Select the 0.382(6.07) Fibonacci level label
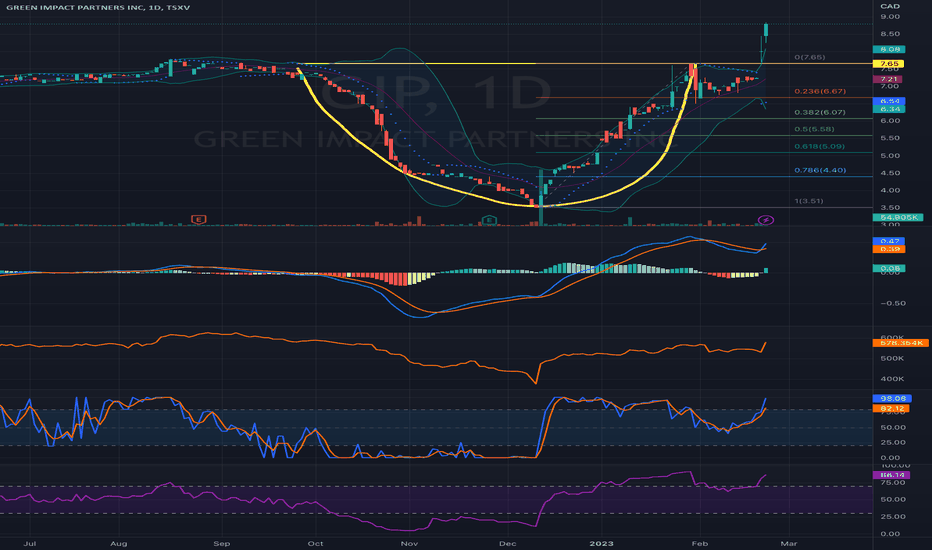 820,112
